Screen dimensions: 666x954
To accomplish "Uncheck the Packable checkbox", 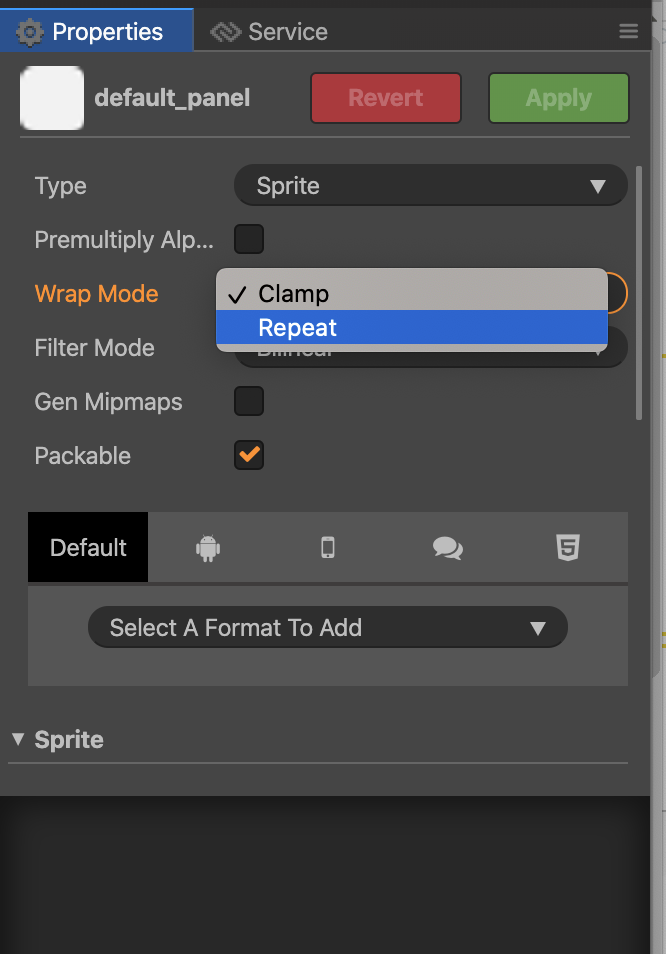I will tap(249, 456).
